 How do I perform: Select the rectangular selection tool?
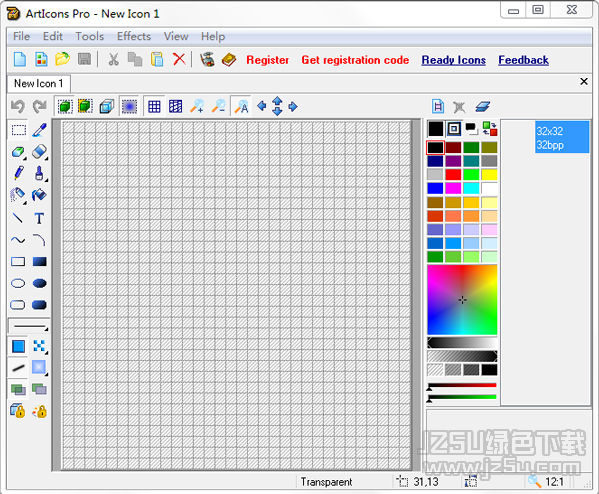click(18, 130)
